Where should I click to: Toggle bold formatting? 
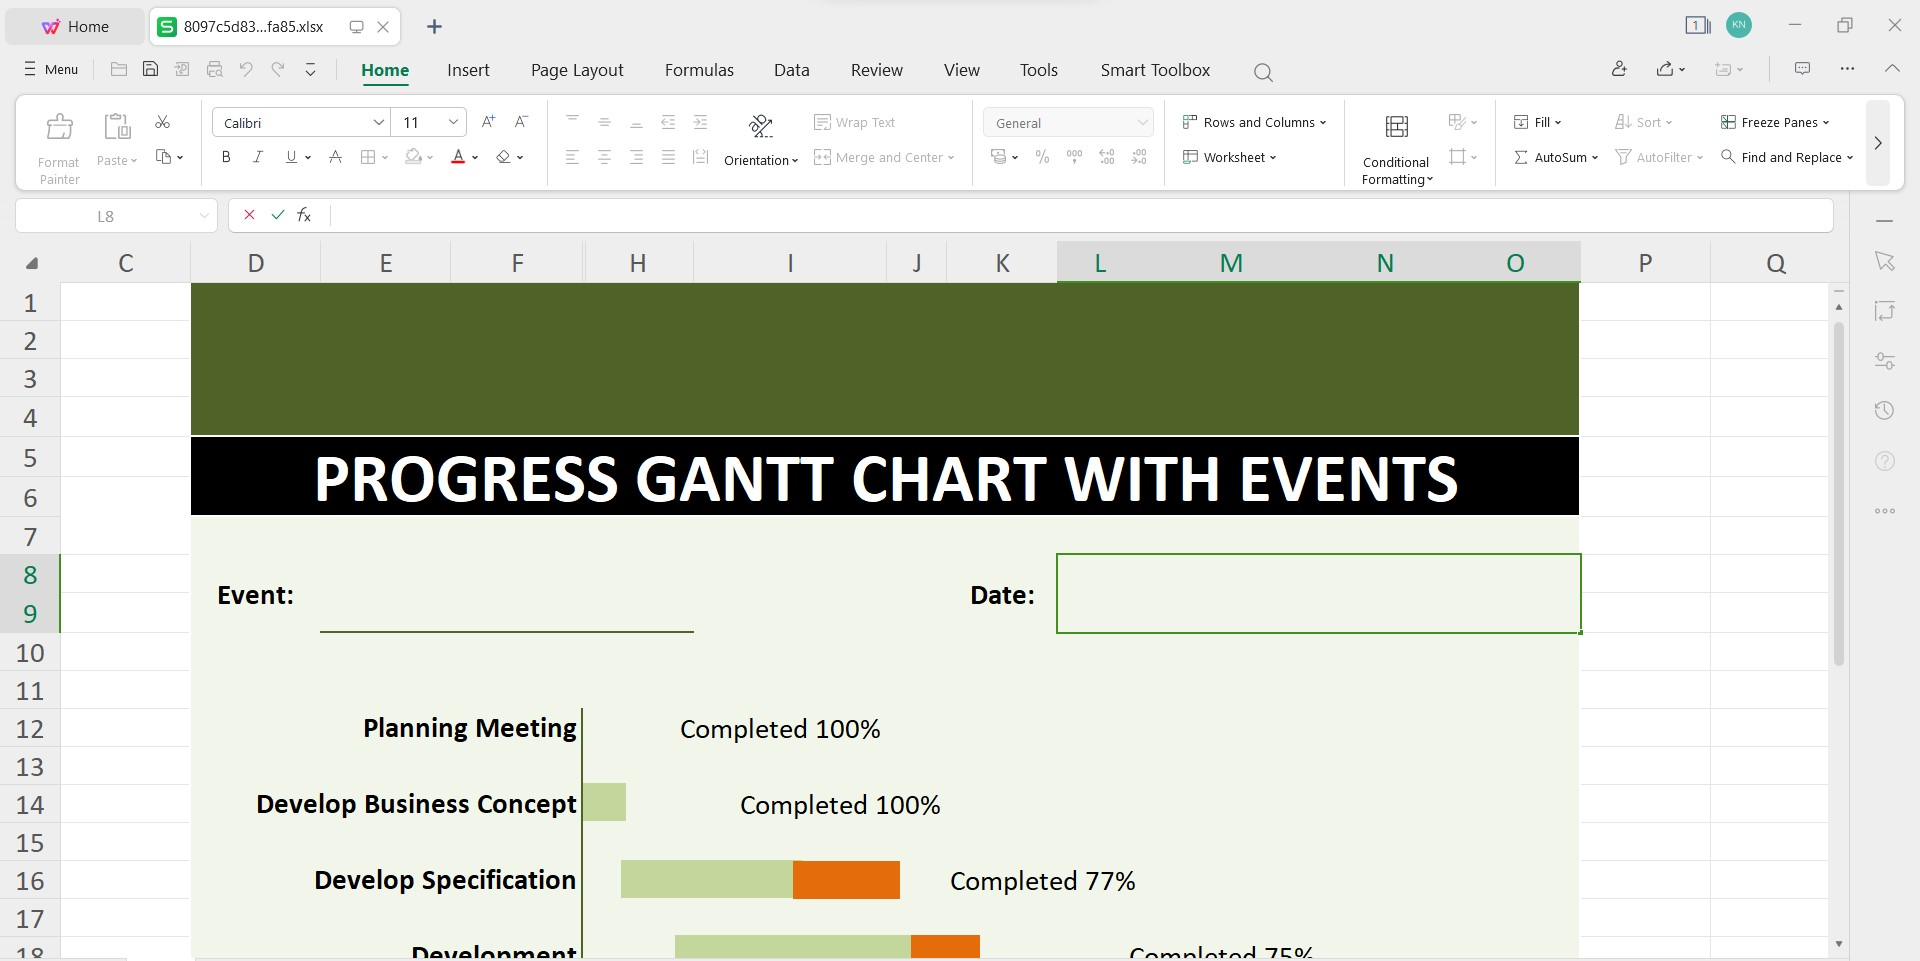pyautogui.click(x=225, y=157)
